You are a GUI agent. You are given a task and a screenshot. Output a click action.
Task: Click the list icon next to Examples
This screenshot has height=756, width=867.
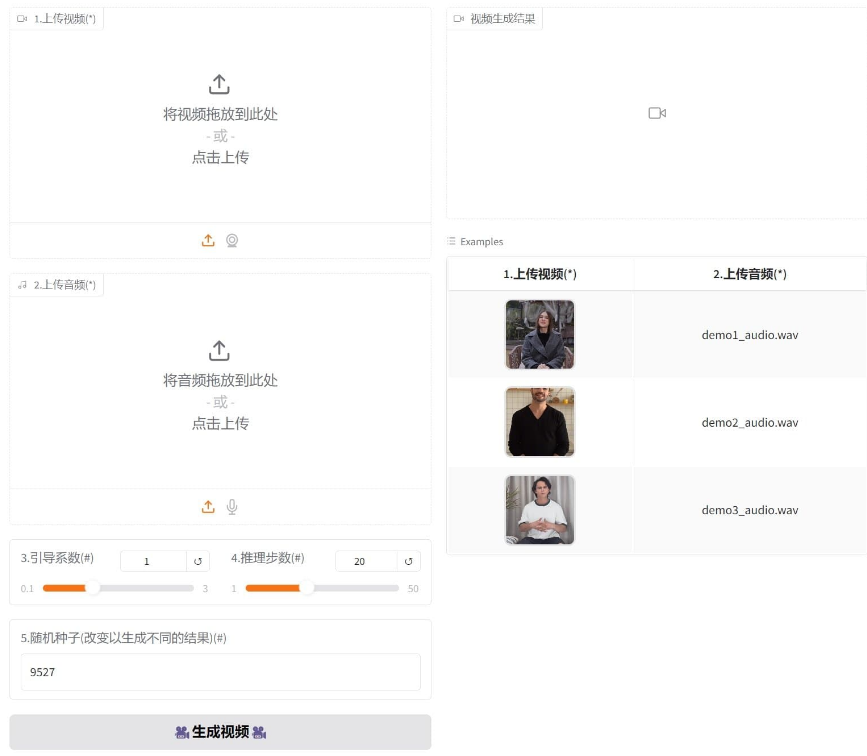coord(449,241)
